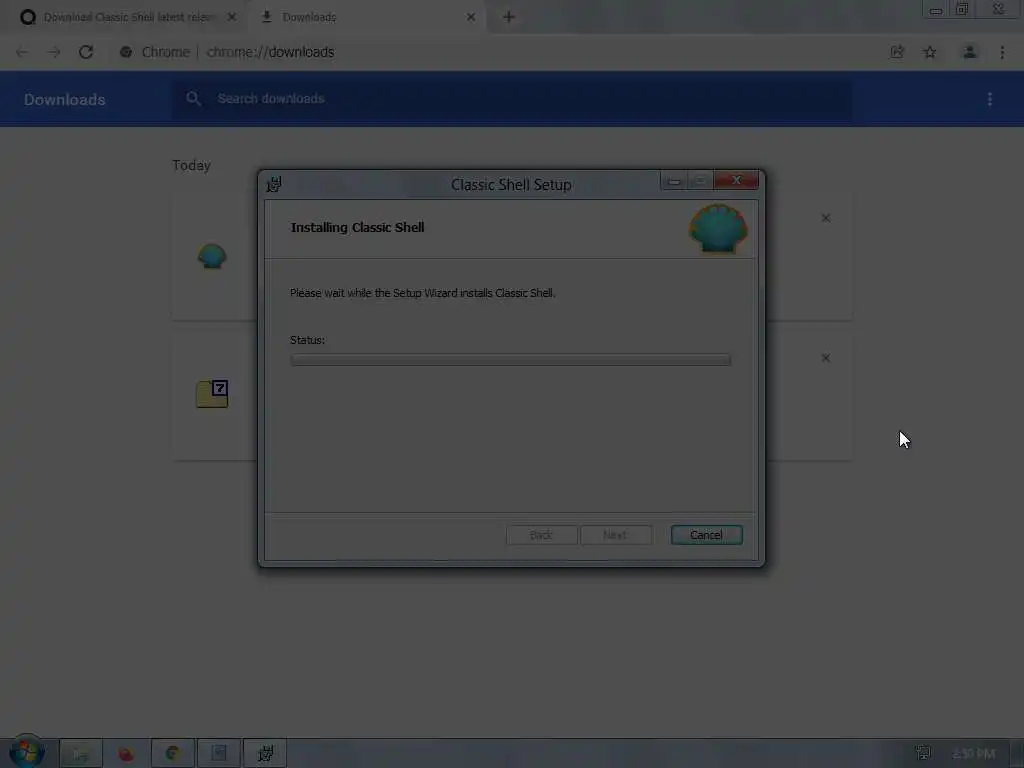Click the 7-Zip download file icon
The width and height of the screenshot is (1024, 768).
(212, 394)
